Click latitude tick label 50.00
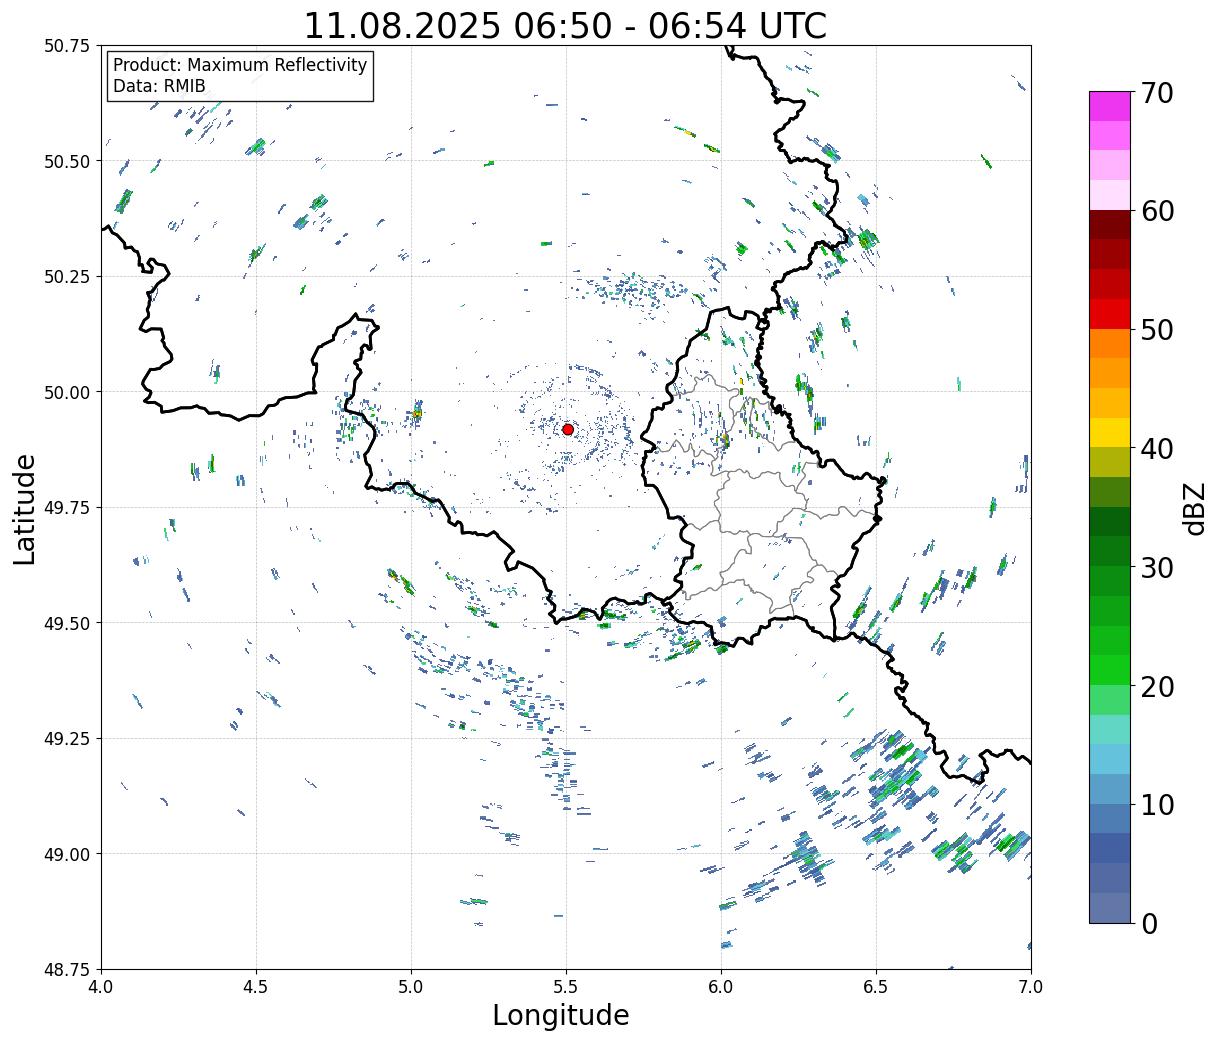The image size is (1219, 1040). [x=67, y=392]
